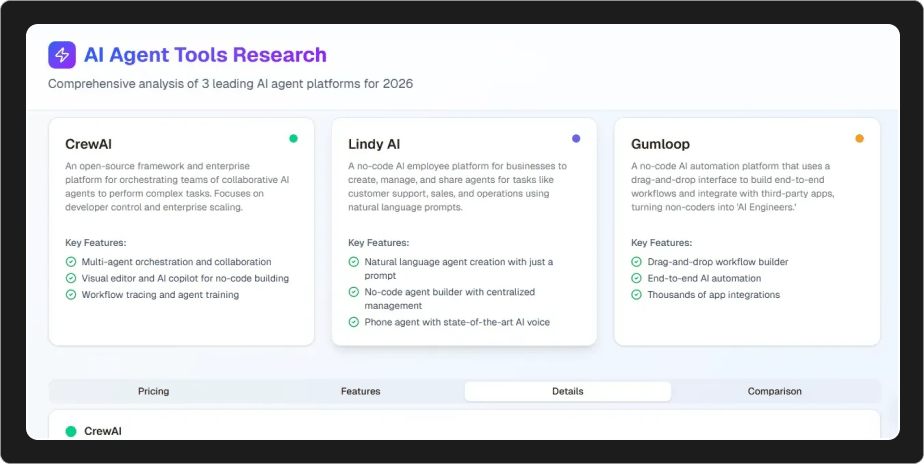924x464 pixels.
Task: Click the orange status dot on Gumloop card
Action: click(x=860, y=139)
